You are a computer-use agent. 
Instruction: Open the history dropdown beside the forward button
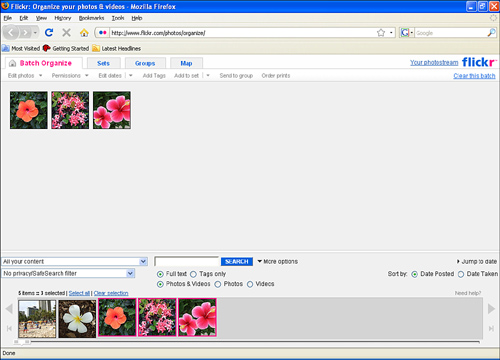pos(35,33)
